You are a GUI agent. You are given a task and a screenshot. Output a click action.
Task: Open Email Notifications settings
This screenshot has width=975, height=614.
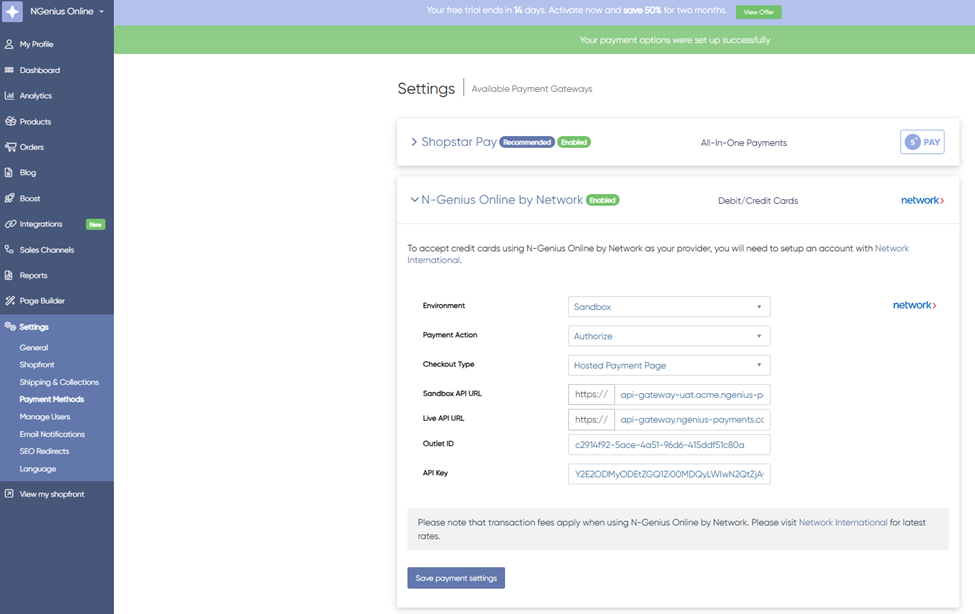(52, 434)
